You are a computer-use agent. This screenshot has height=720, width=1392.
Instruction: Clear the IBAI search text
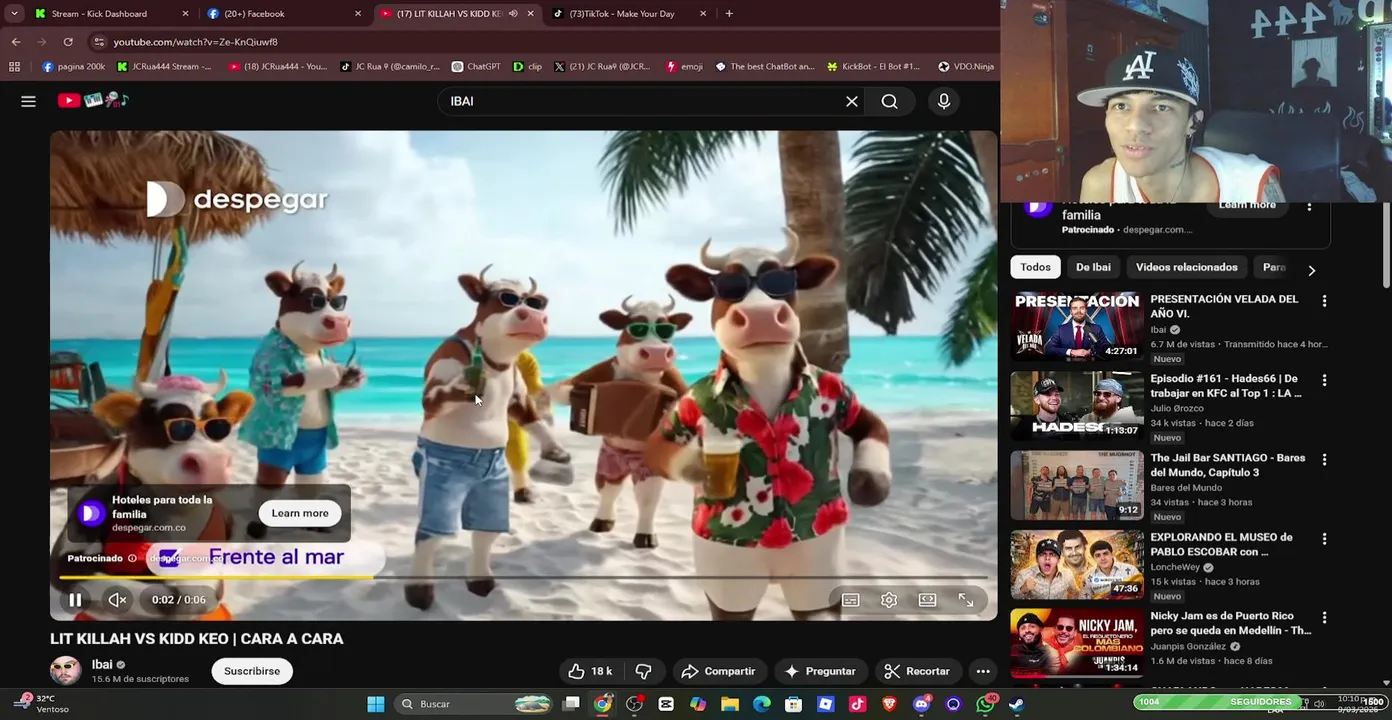(852, 101)
